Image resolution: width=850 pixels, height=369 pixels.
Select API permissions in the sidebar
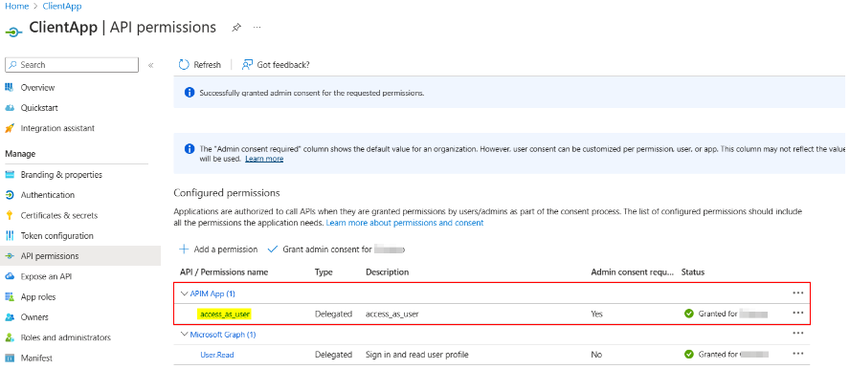[80, 256]
